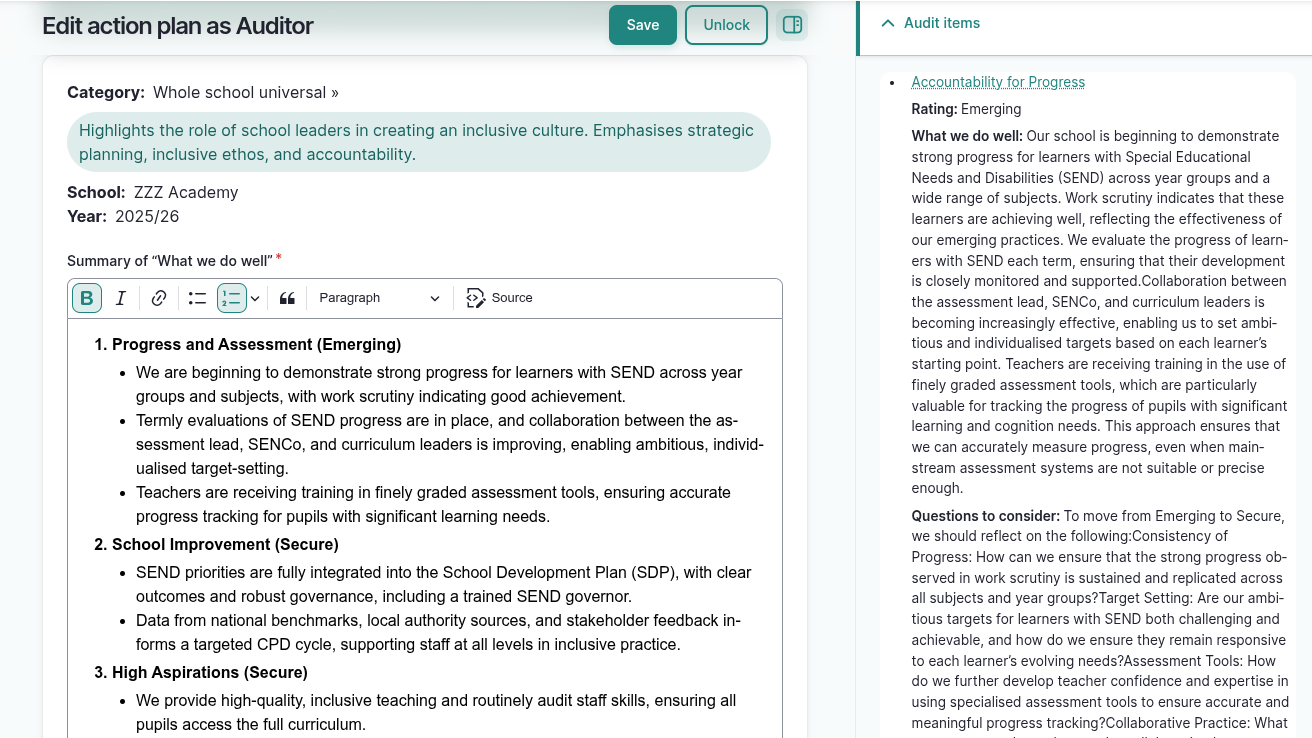The height and width of the screenshot is (738, 1312).
Task: Expand the Whole school universal category chevron
Action: tap(333, 91)
